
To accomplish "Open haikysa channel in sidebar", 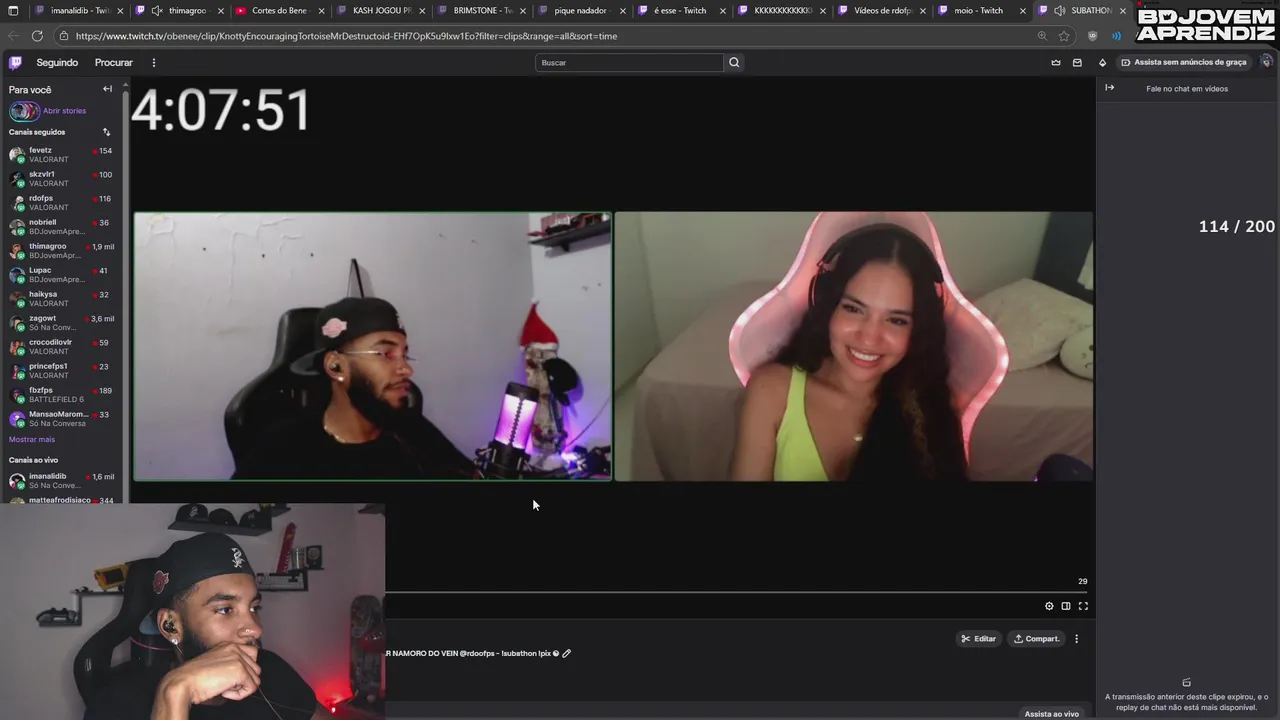I will pyautogui.click(x=62, y=298).
